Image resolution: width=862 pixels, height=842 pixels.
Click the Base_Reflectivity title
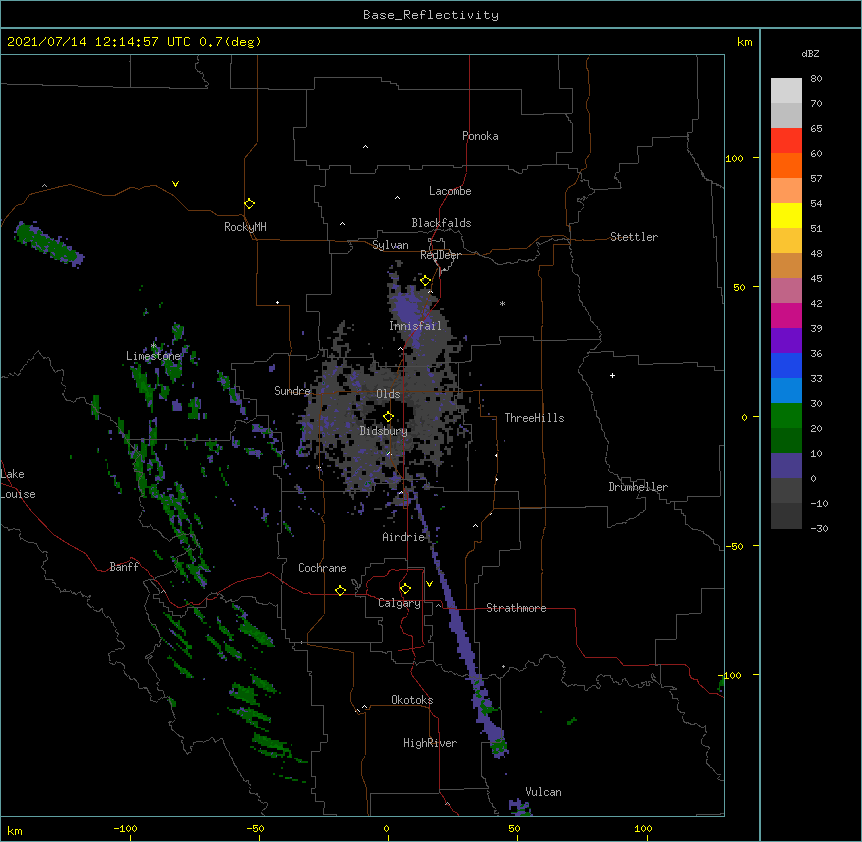pos(431,15)
